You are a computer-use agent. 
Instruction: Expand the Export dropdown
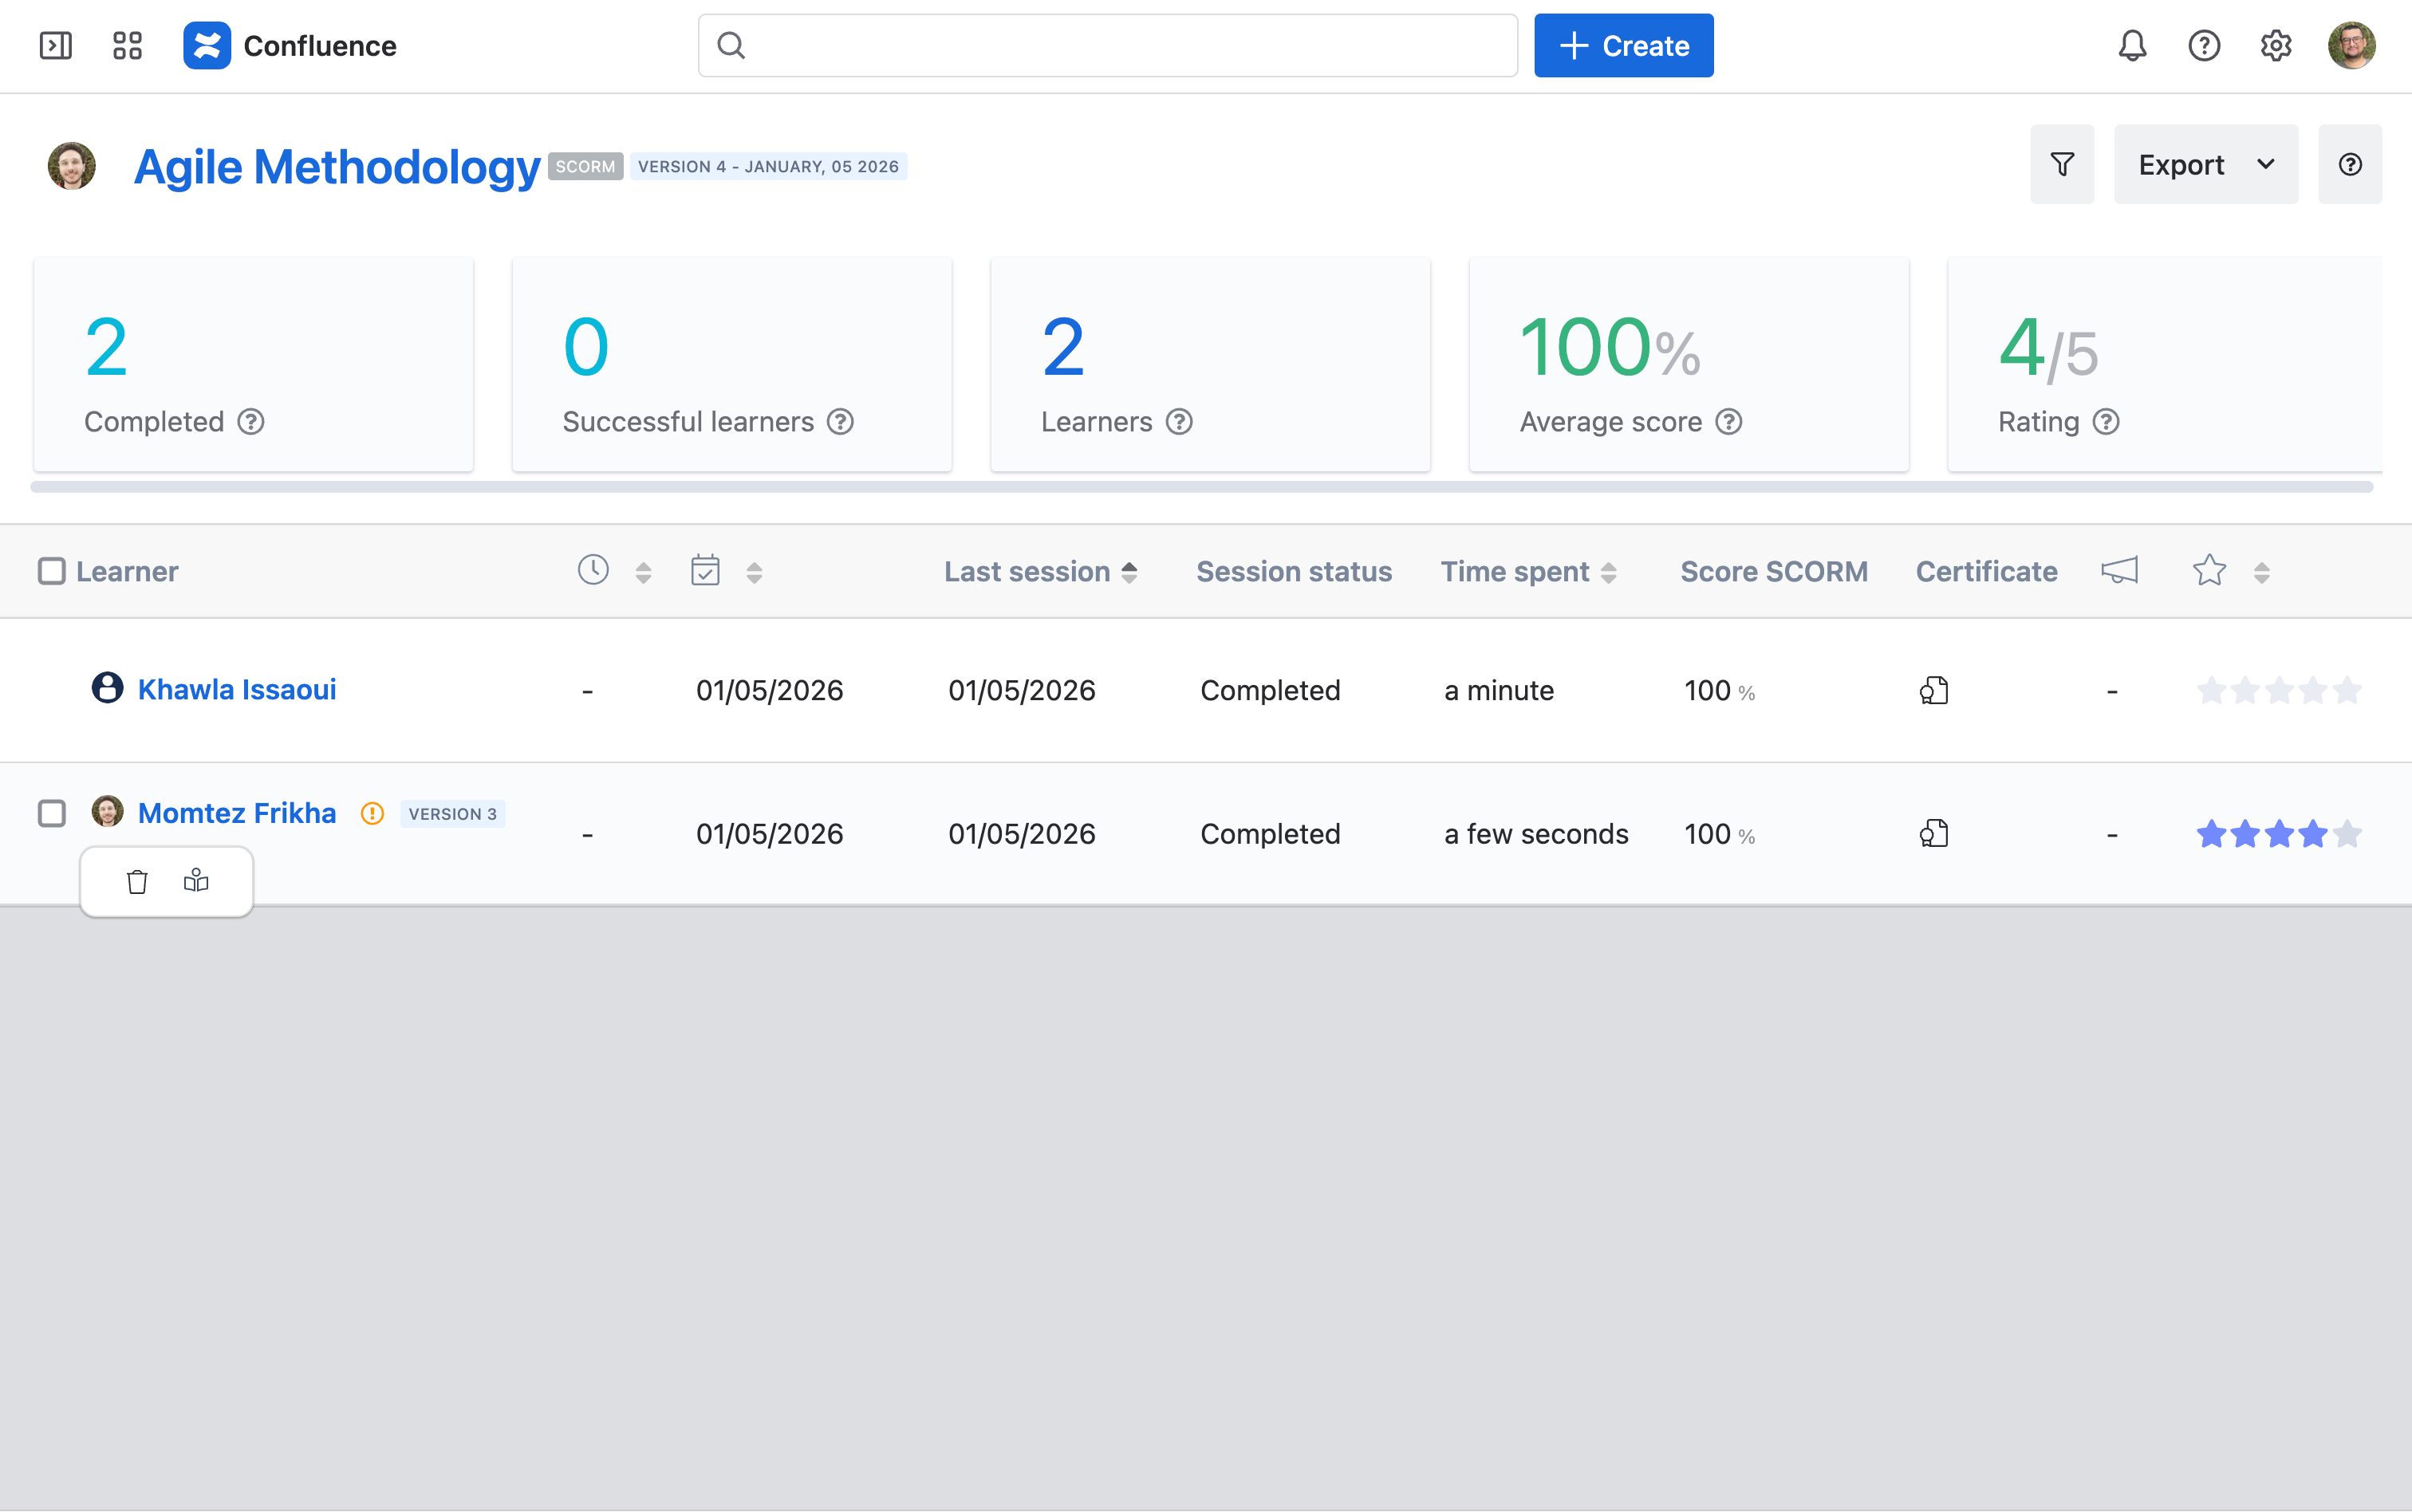(2205, 165)
